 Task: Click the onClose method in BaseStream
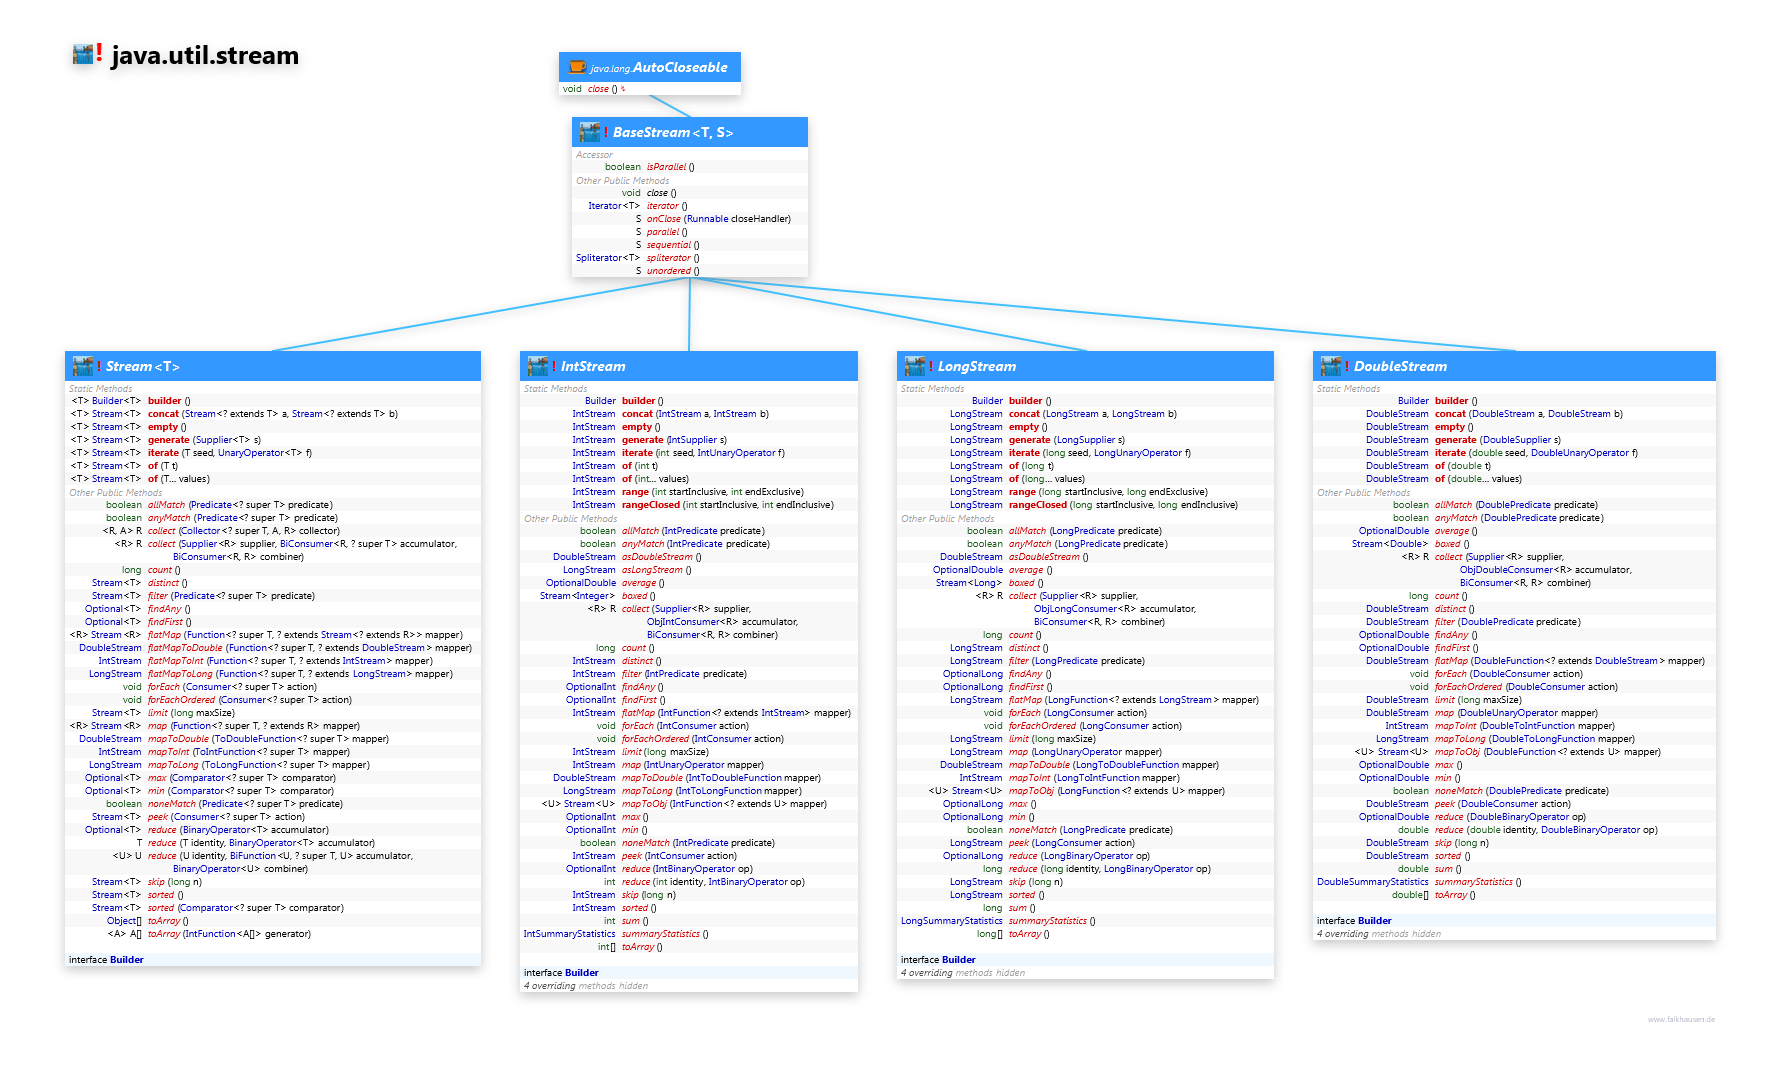(x=663, y=219)
